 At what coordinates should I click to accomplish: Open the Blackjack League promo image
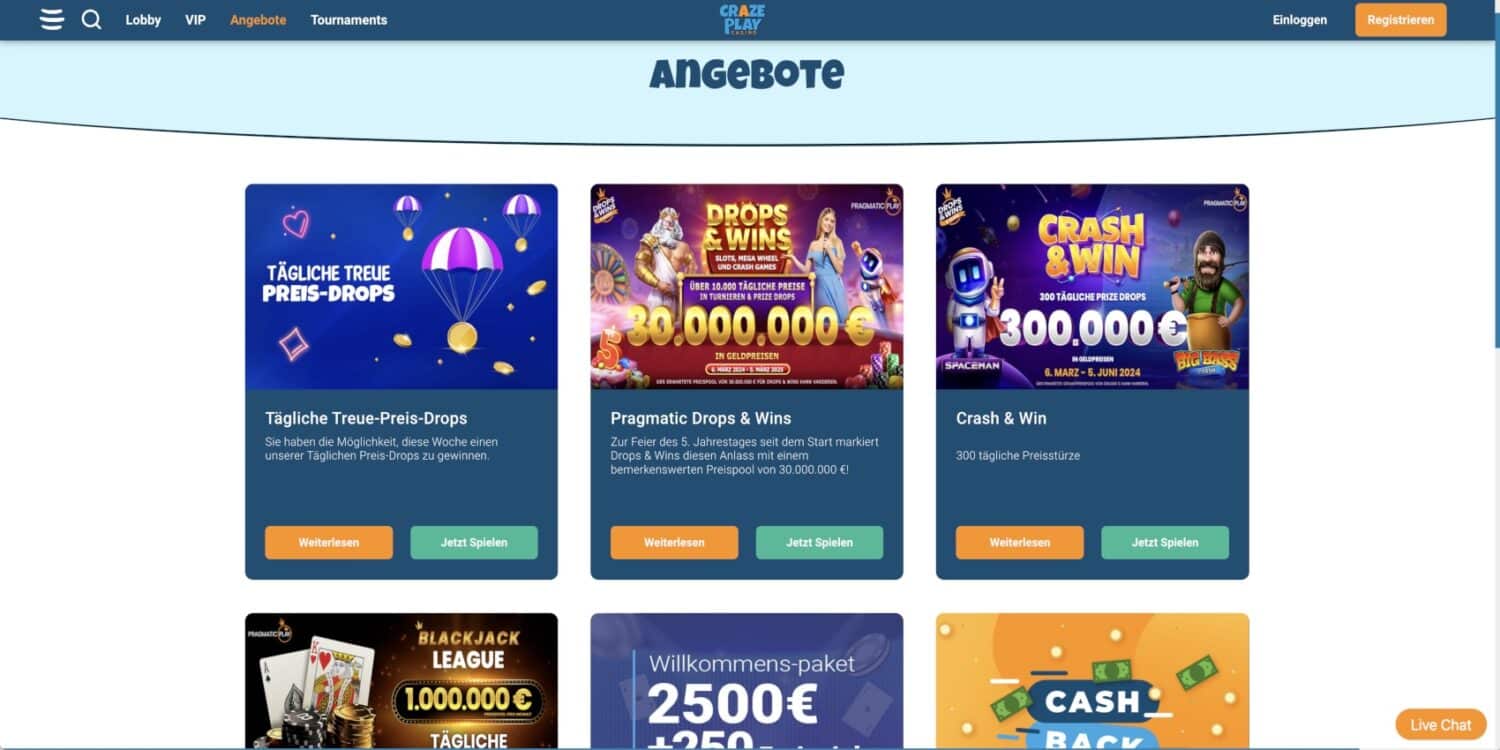401,681
